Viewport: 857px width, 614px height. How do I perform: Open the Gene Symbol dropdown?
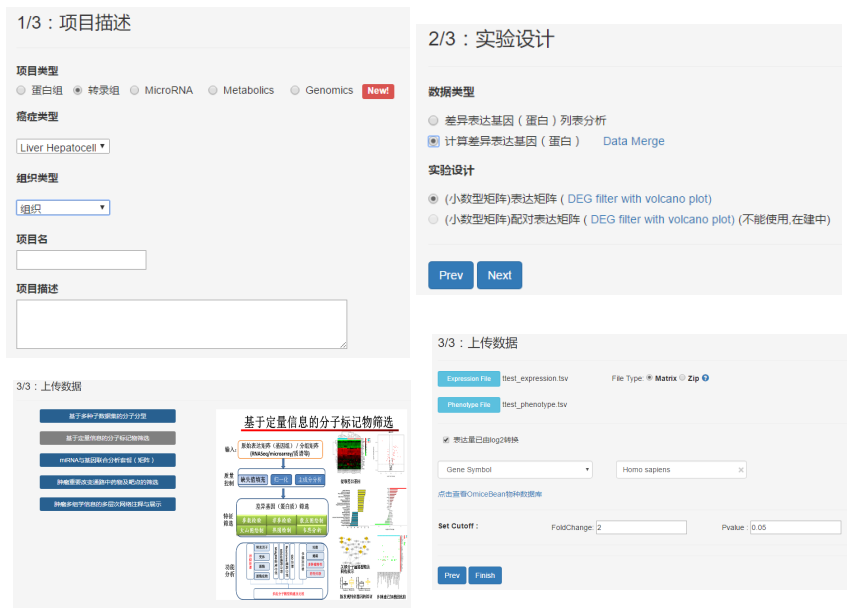(515, 470)
